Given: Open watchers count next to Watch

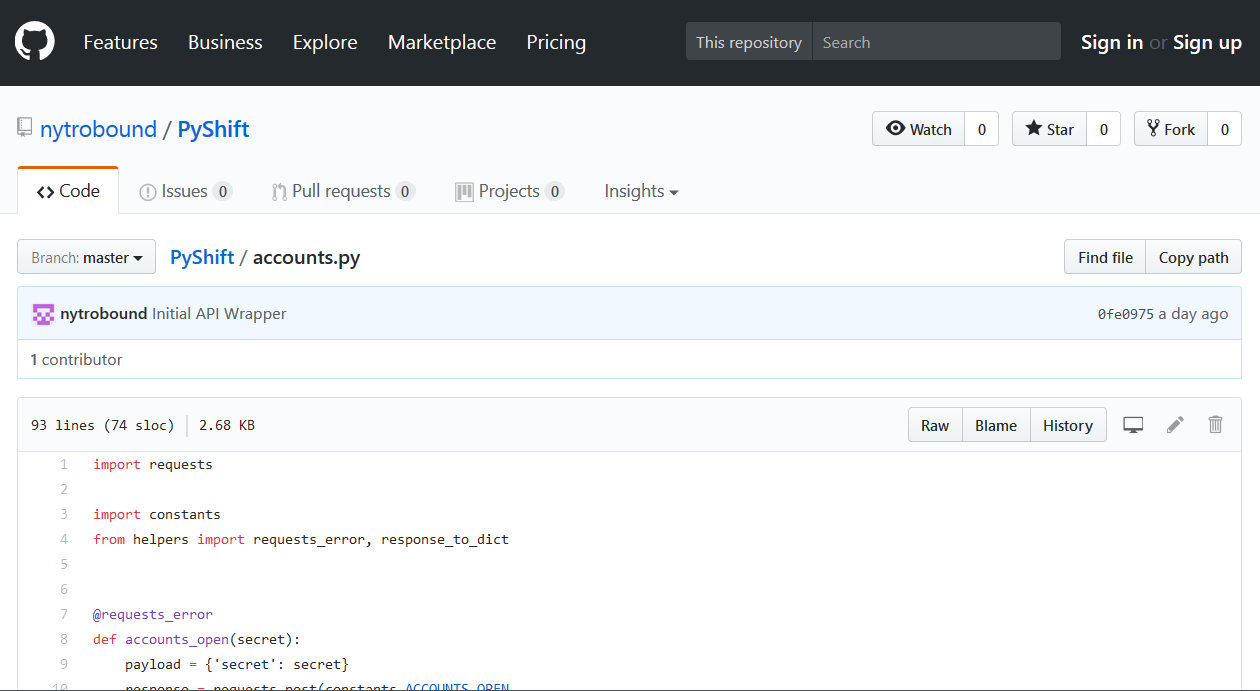Looking at the screenshot, I should point(982,129).
